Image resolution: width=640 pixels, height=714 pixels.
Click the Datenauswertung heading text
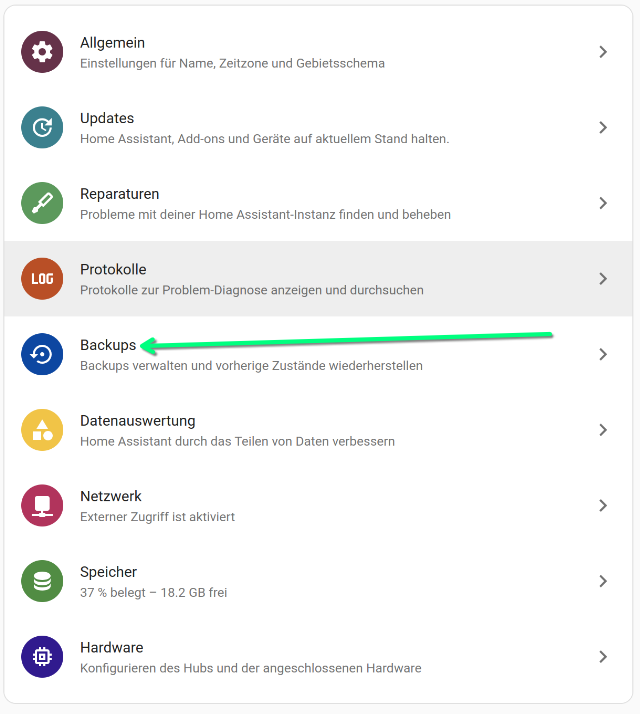pos(137,420)
